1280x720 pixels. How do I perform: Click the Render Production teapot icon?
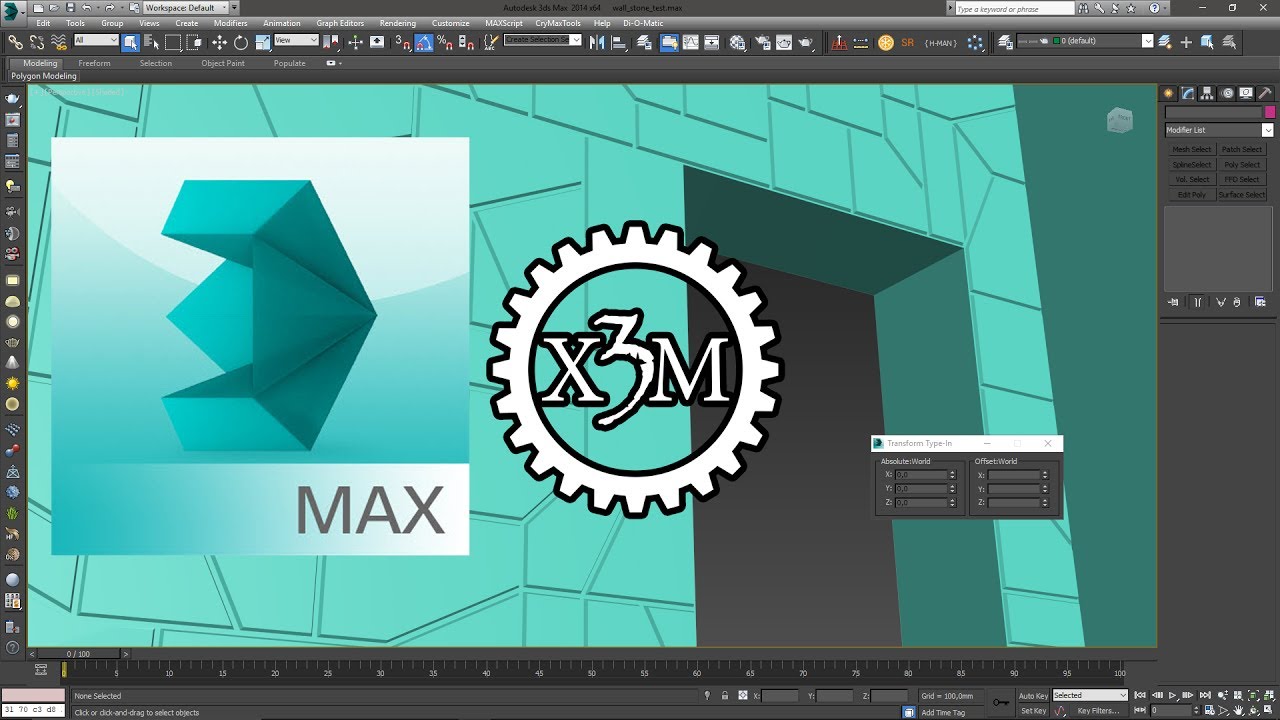click(x=806, y=42)
